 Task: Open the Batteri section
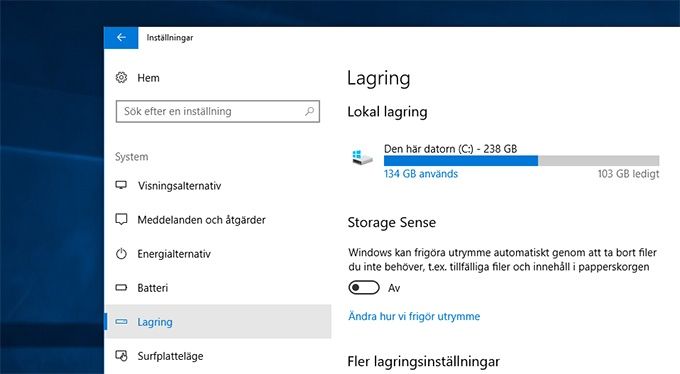(x=152, y=288)
